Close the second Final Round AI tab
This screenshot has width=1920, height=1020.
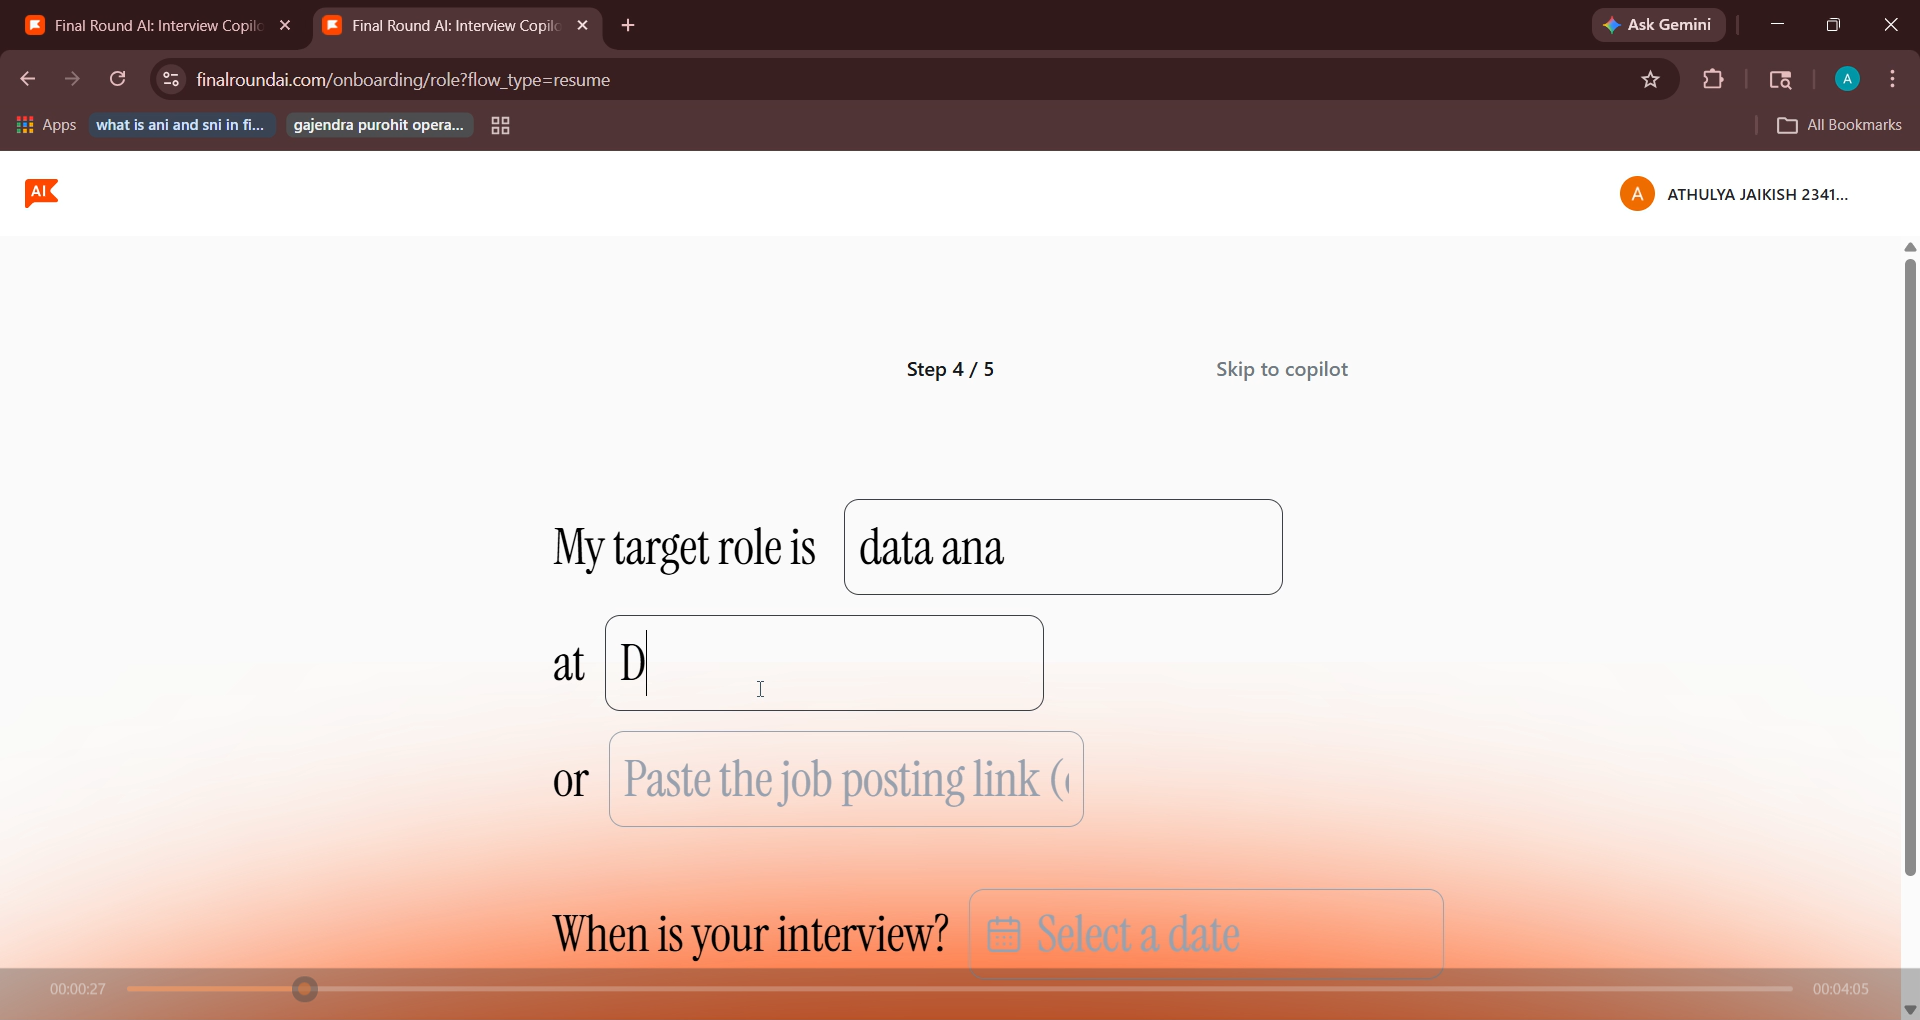(583, 26)
